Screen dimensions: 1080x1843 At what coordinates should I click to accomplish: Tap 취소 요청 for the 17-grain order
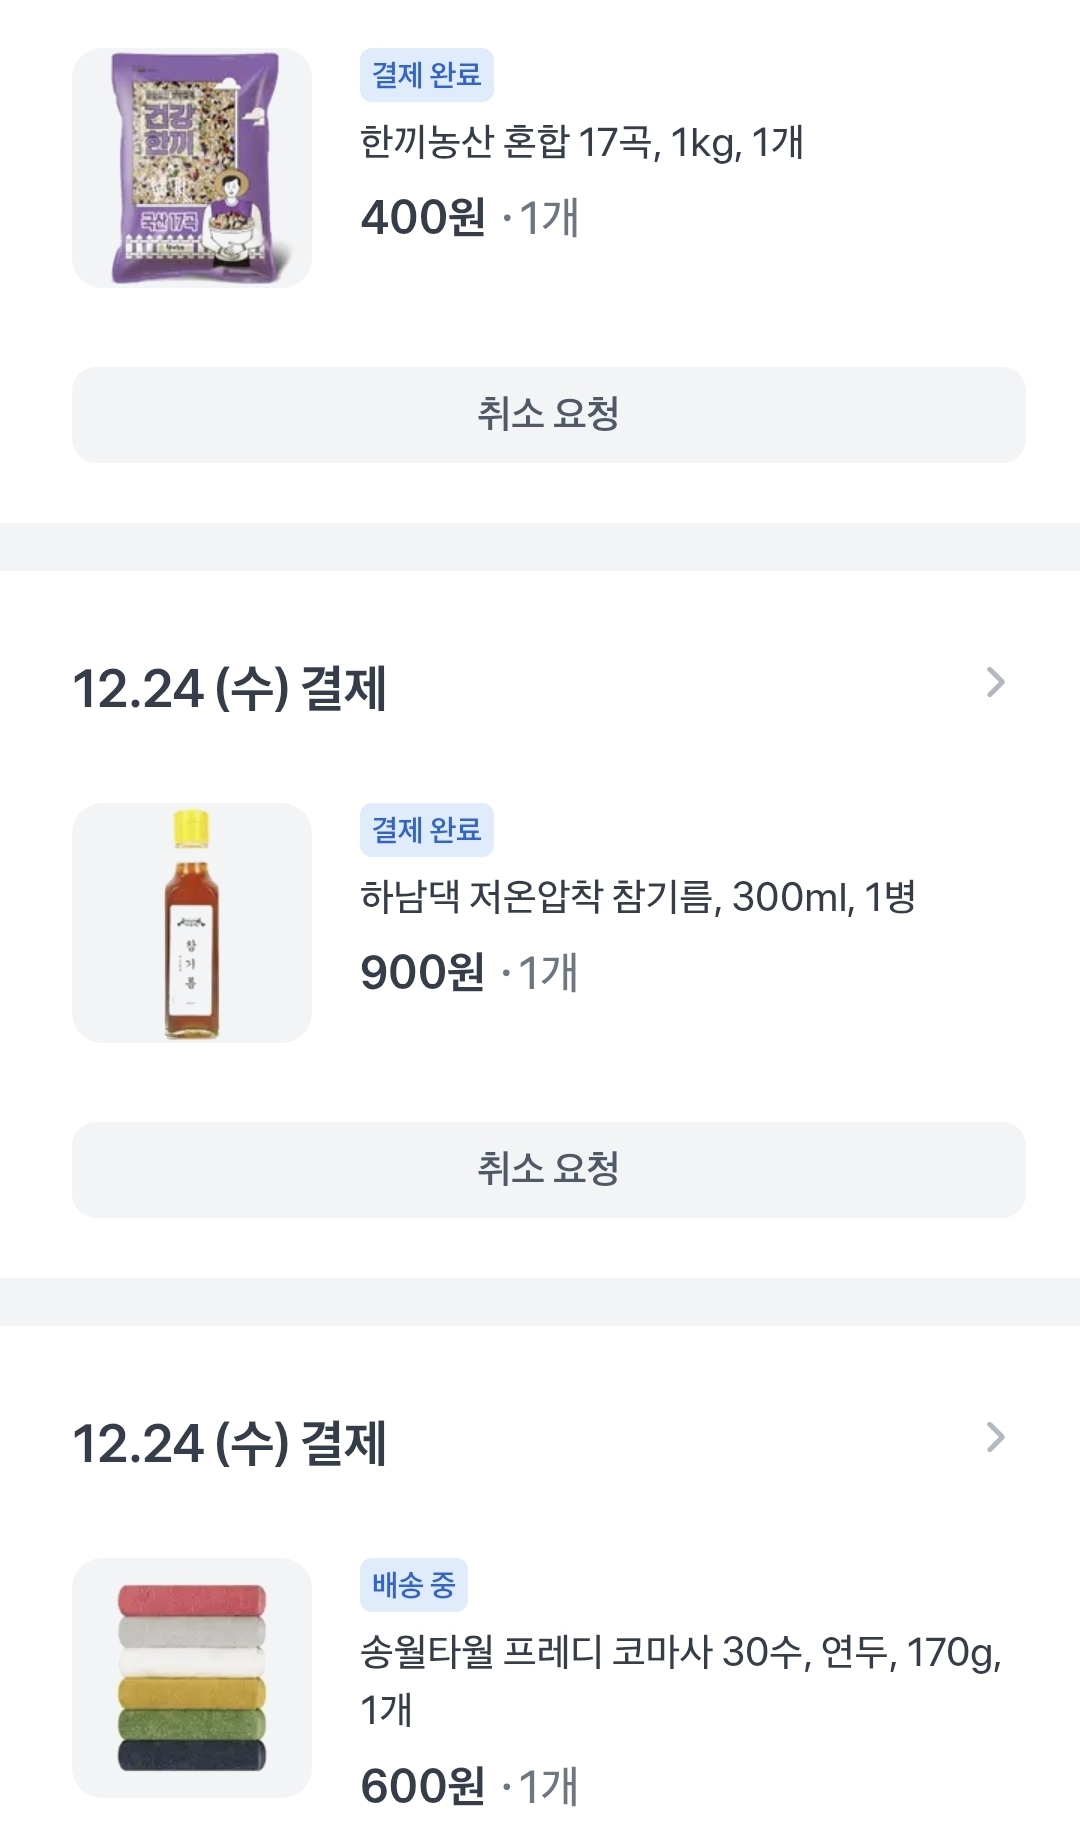pos(549,415)
